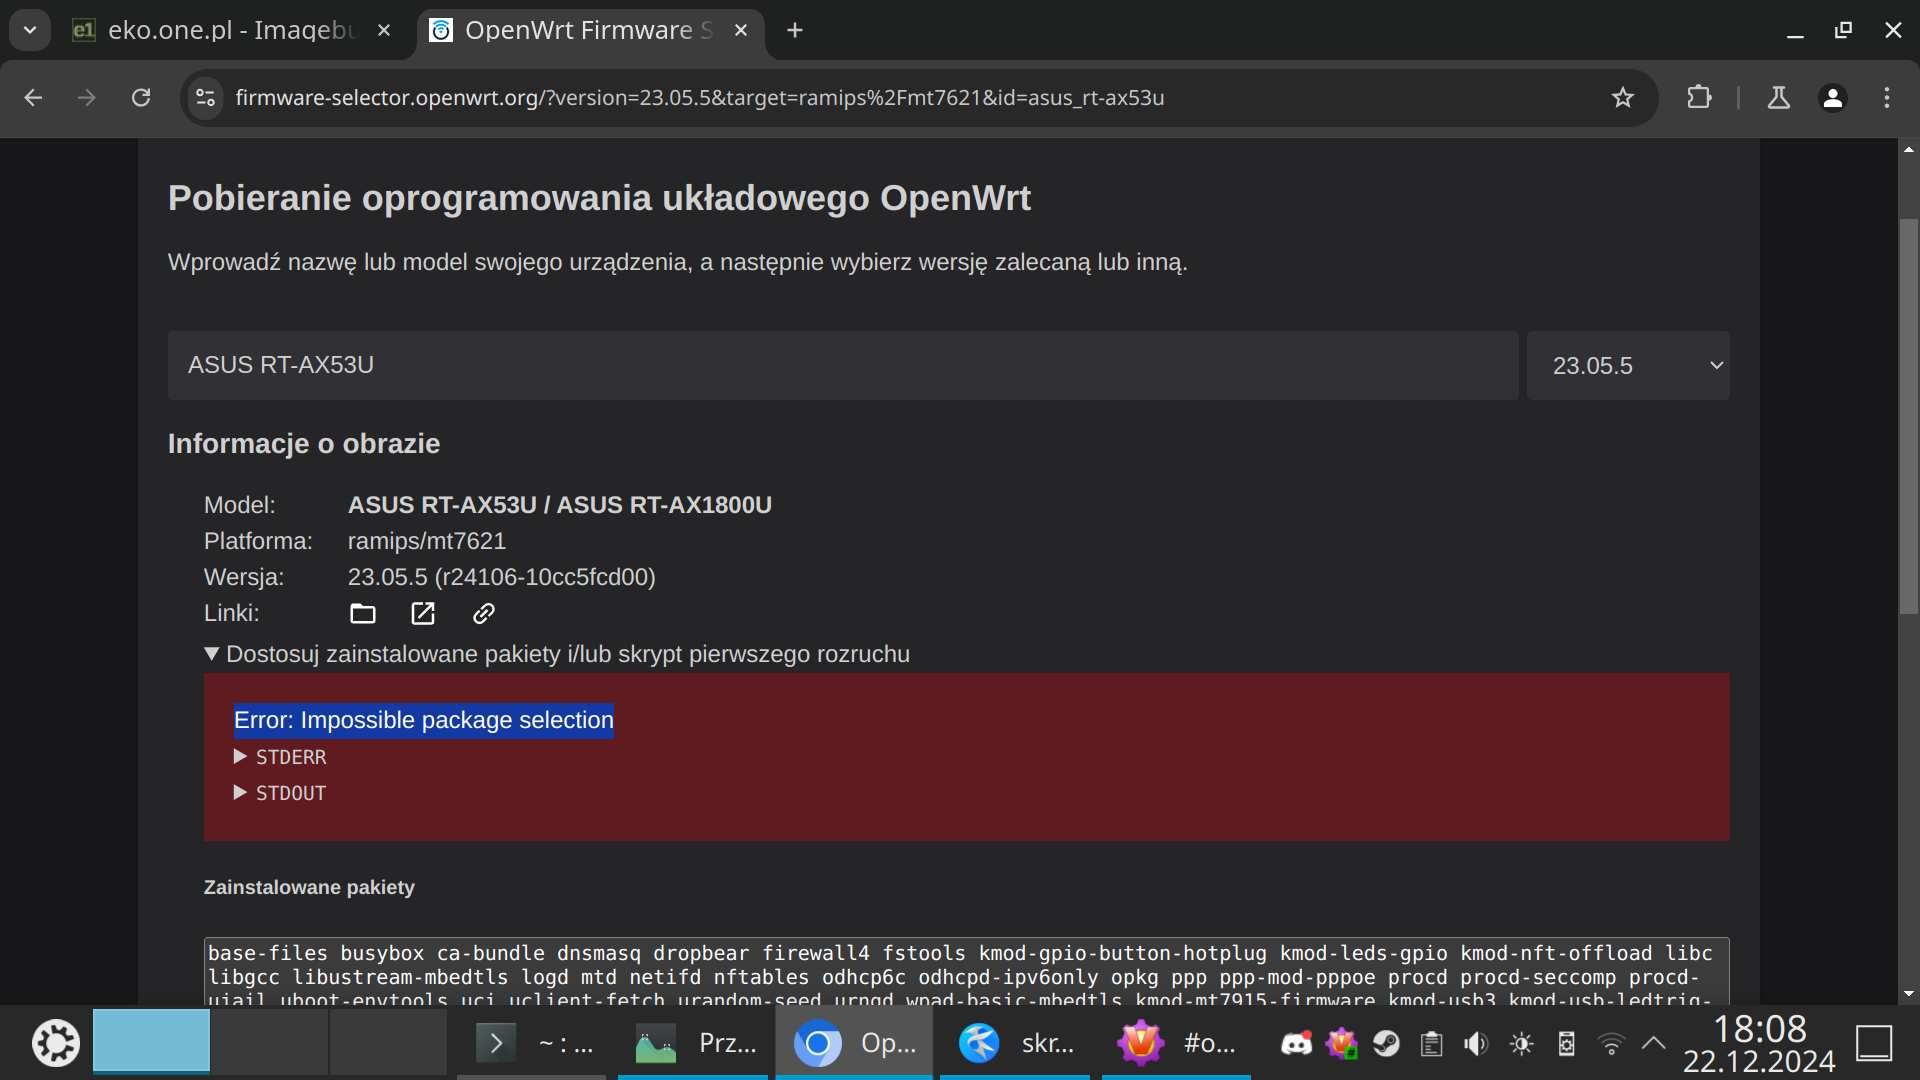Click the installed packages text area
The width and height of the screenshot is (1920, 1080).
pyautogui.click(x=966, y=972)
